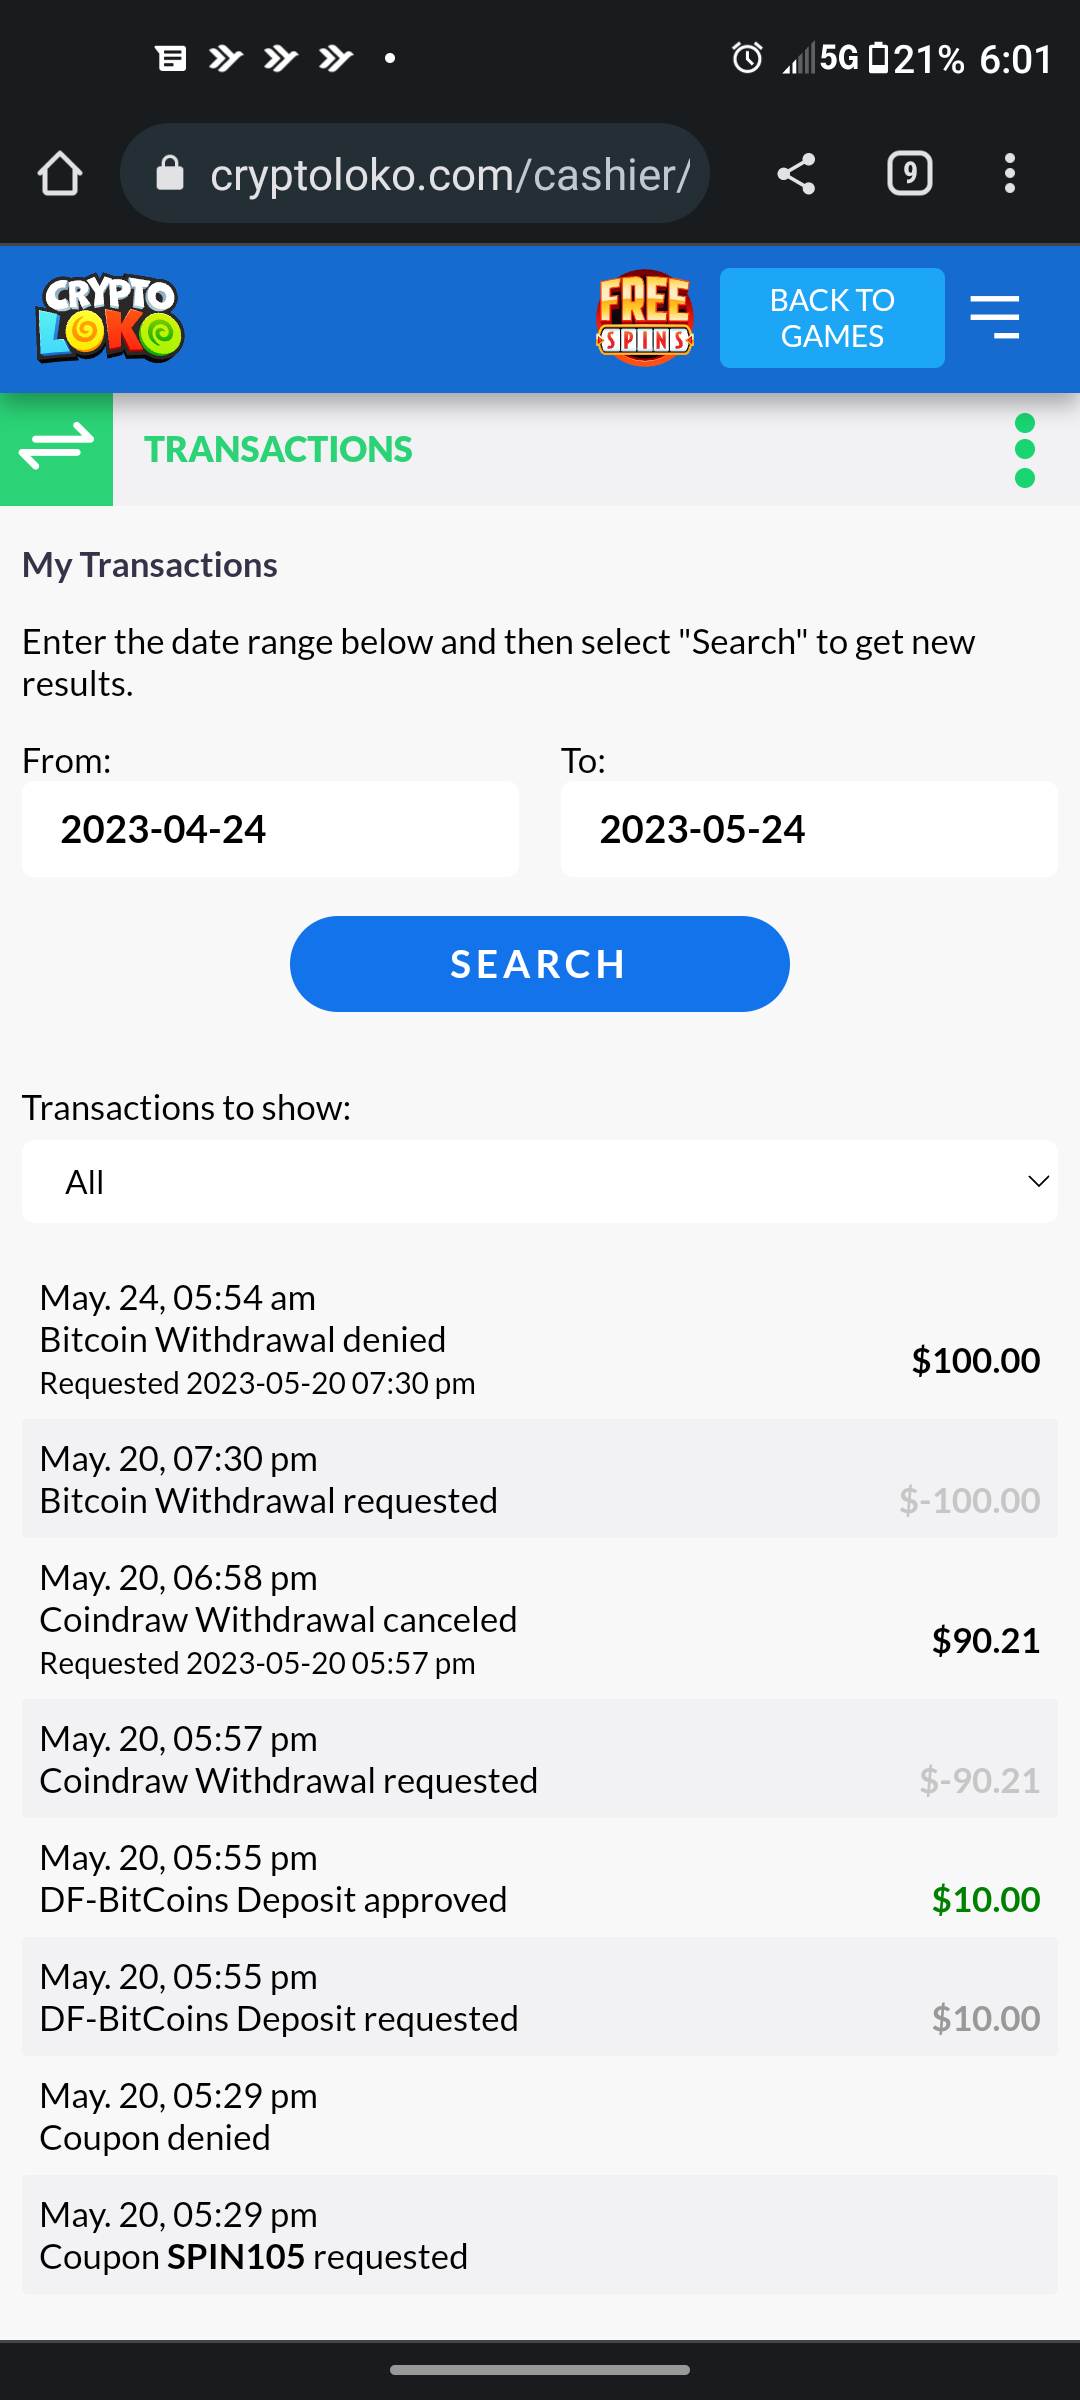Tap the Coindraw Withdrawal canceled entry

(x=540, y=1620)
